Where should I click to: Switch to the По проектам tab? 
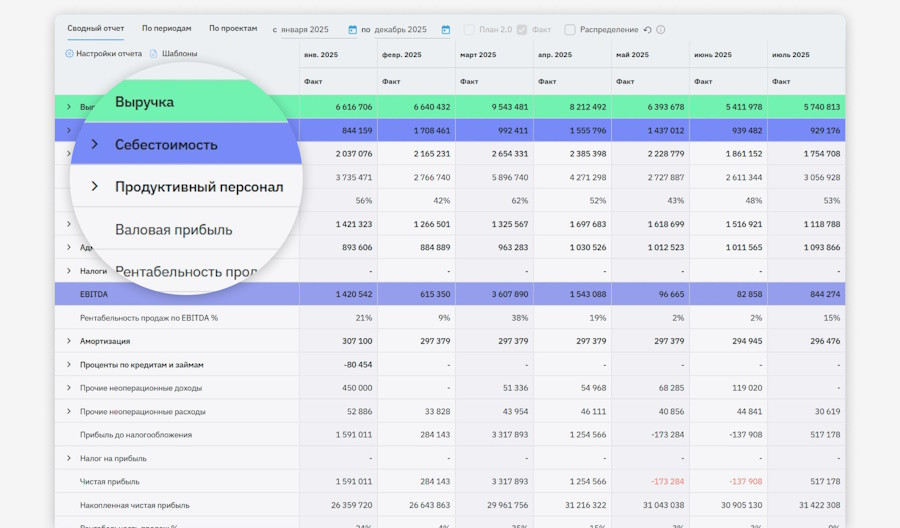[x=233, y=29]
